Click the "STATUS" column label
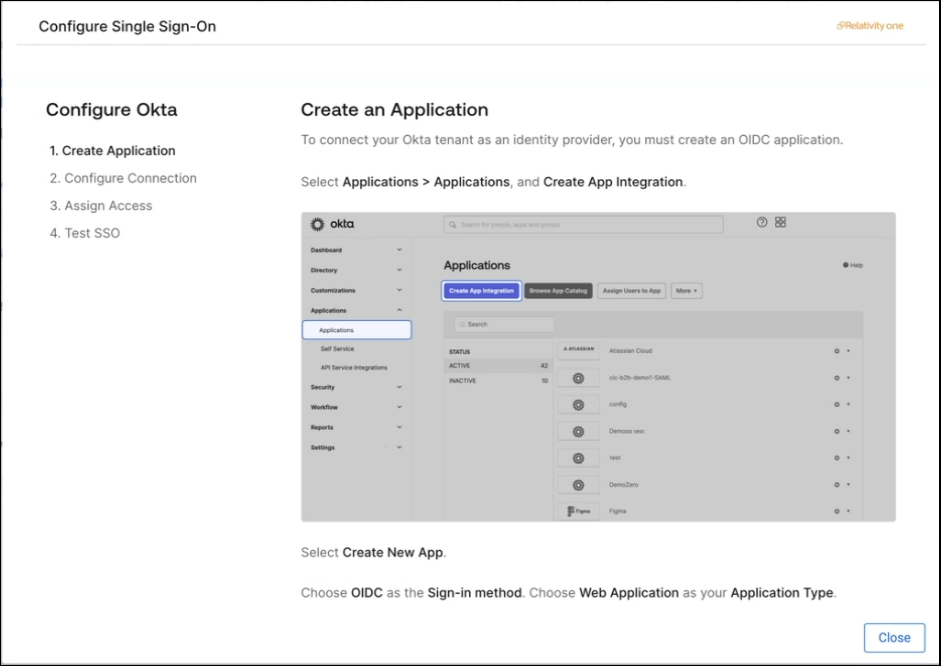The width and height of the screenshot is (941, 666). [x=460, y=352]
